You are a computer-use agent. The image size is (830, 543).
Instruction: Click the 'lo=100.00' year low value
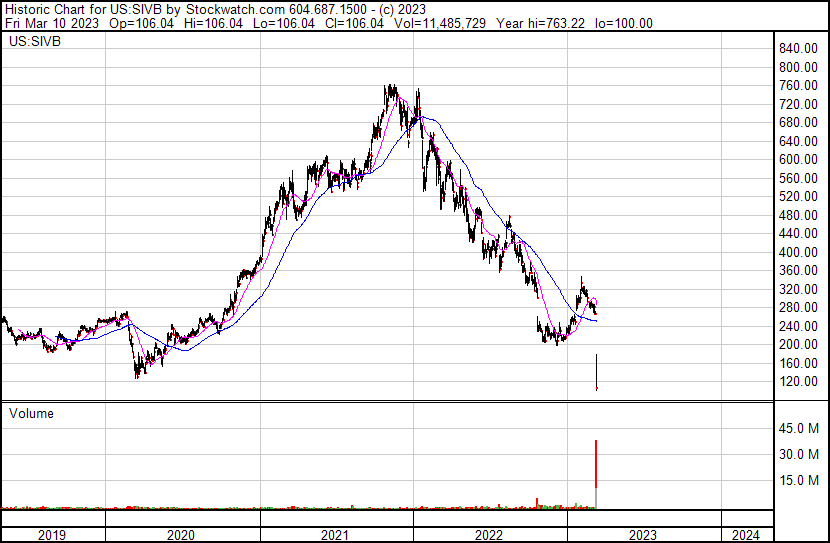pyautogui.click(x=624, y=23)
